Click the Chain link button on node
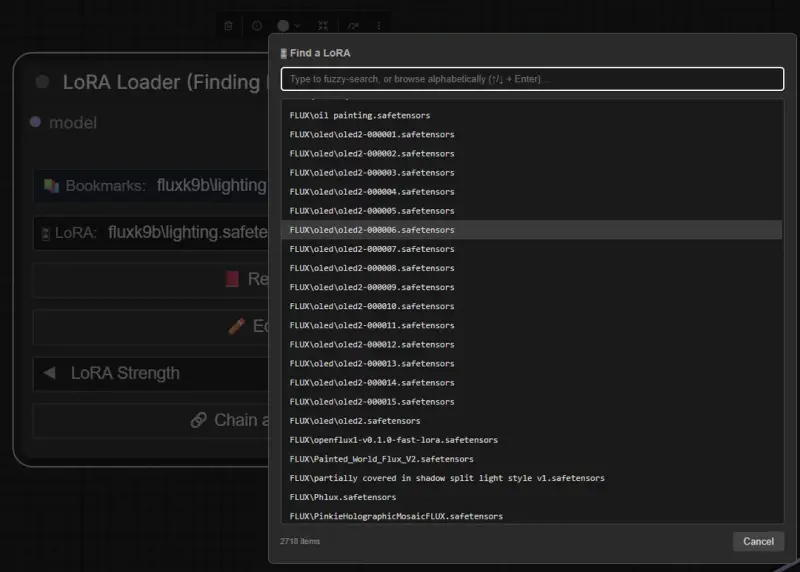 tap(151, 420)
